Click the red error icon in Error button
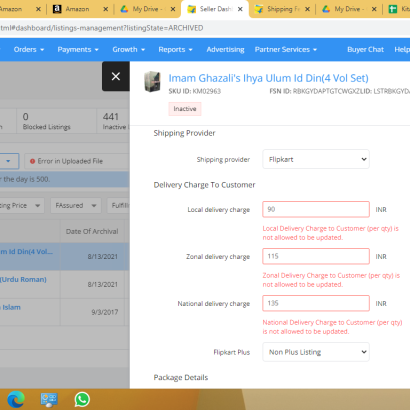The width and height of the screenshot is (410, 410). point(32,161)
